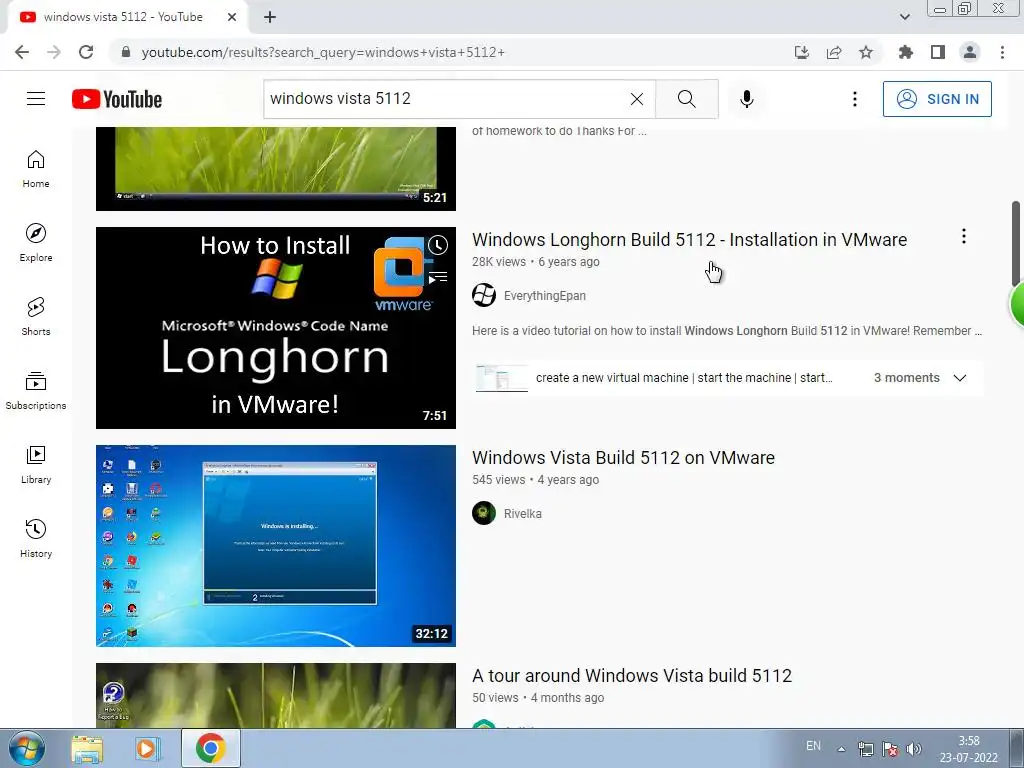Viewport: 1024px width, 768px height.
Task: Click the video moments chapter text
Action: point(684,378)
